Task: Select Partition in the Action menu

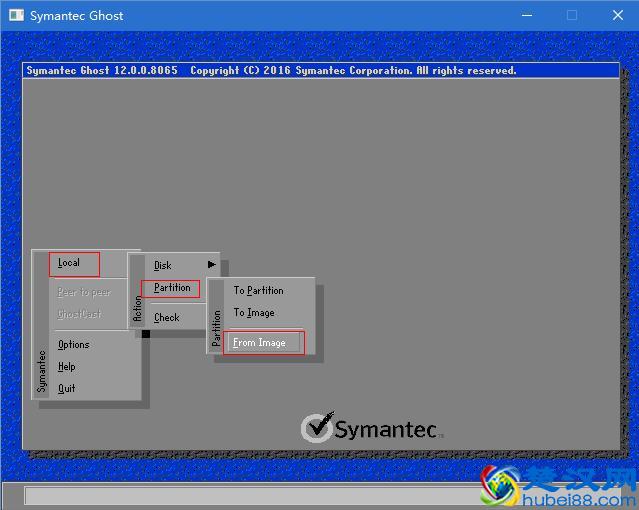Action: (x=172, y=288)
